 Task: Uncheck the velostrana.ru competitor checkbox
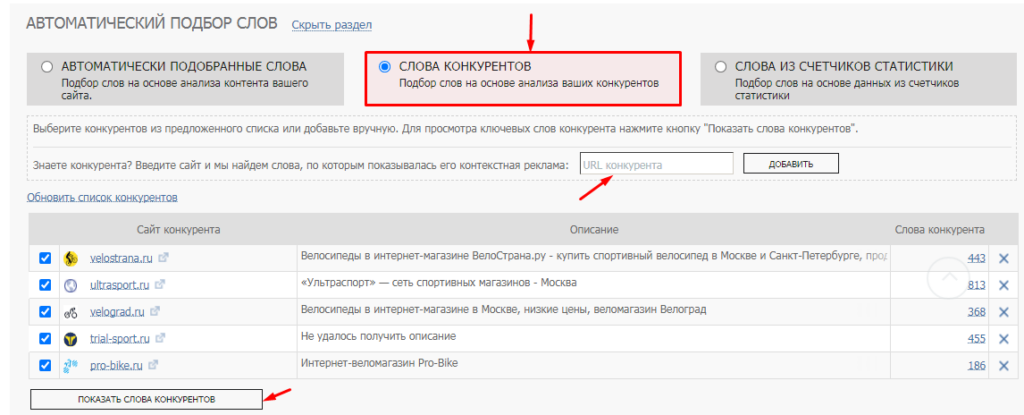(x=45, y=258)
